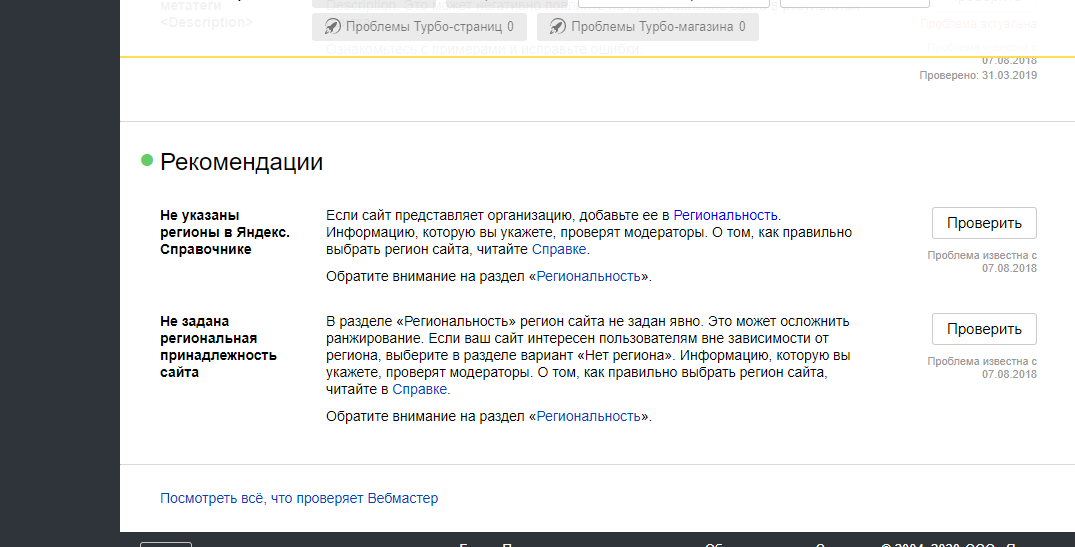The width and height of the screenshot is (1075, 547).
Task: Open the Проблемы Турбо-страниц 0 filter
Action: (419, 27)
